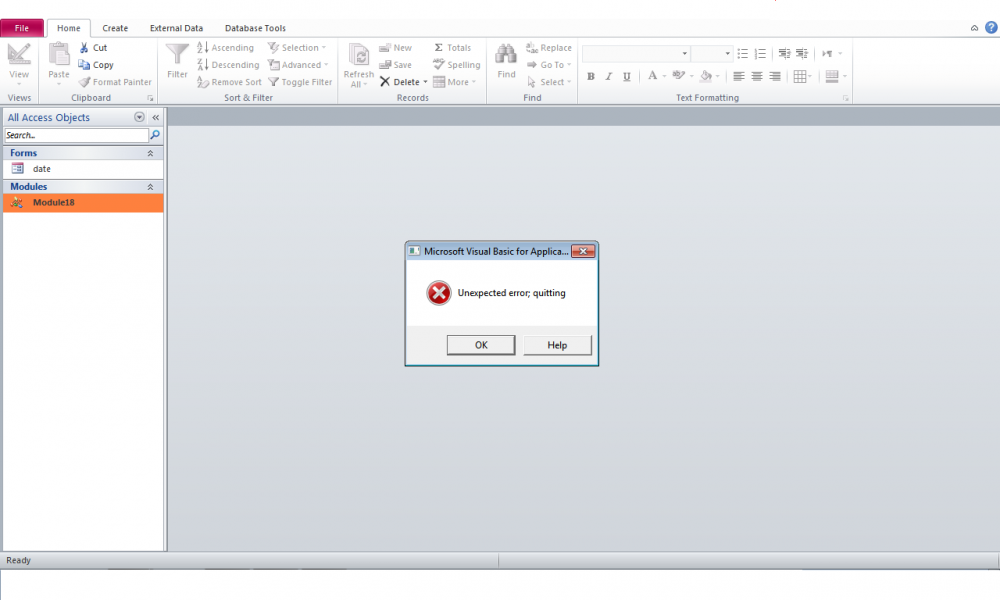Collapse the Modules group
1000x600 pixels.
(x=151, y=187)
